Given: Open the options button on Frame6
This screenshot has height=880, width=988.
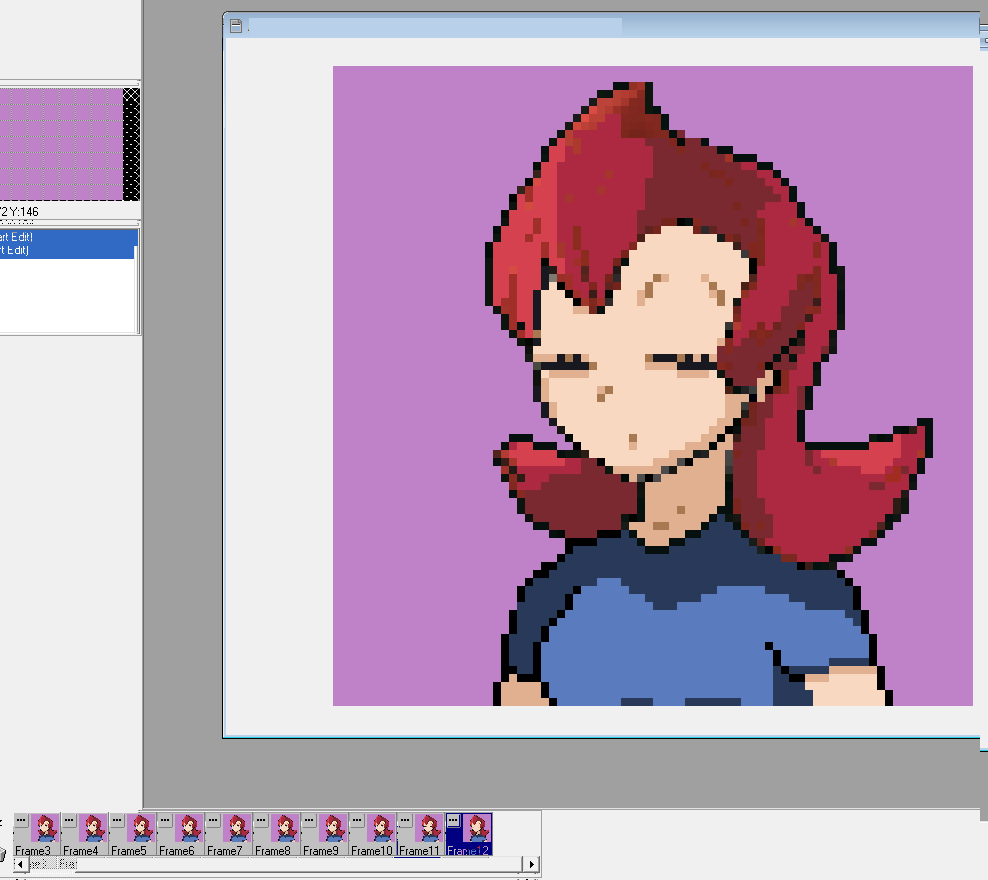Looking at the screenshot, I should (165, 820).
